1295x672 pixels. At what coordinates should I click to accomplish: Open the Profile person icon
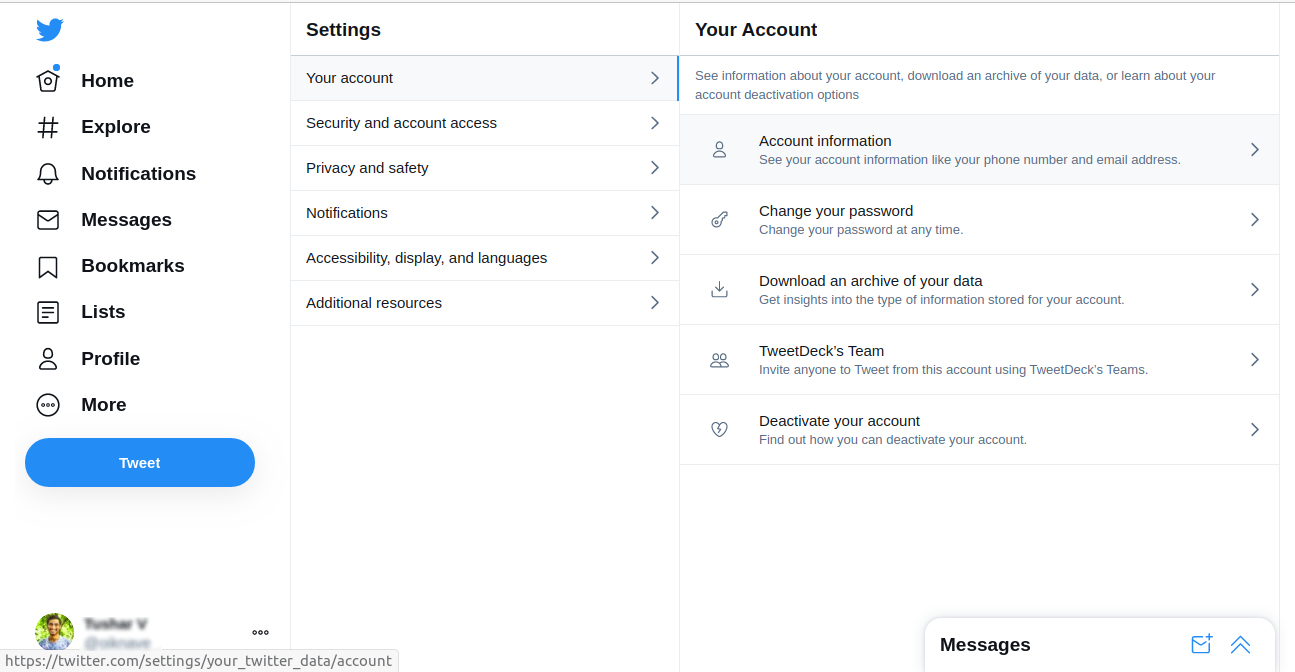[47, 358]
